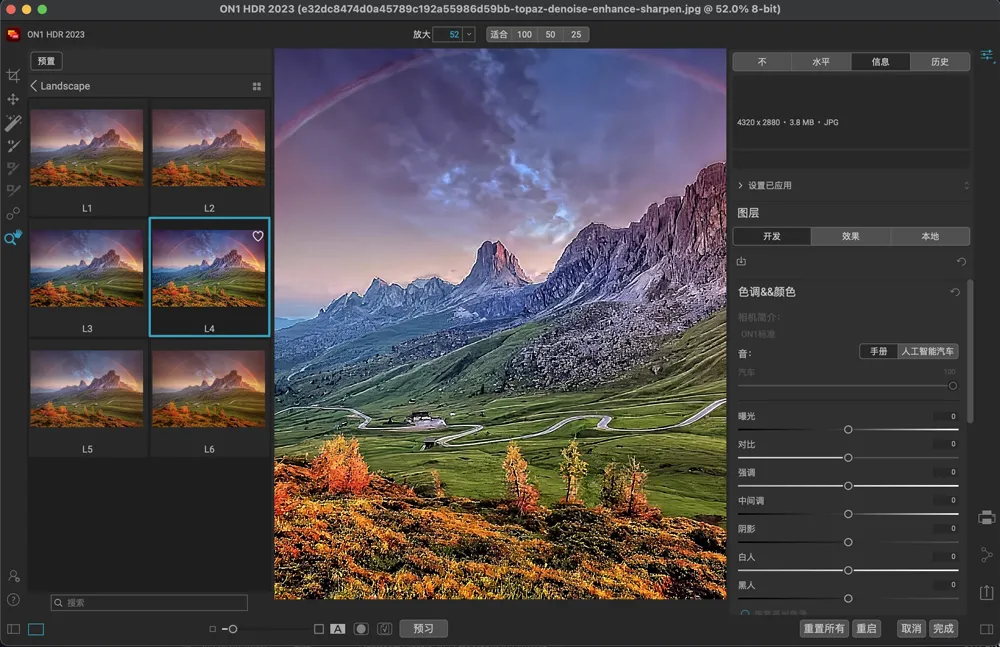Image resolution: width=1000 pixels, height=647 pixels.
Task: Click the 曝光 exposure slider handle
Action: pos(848,429)
